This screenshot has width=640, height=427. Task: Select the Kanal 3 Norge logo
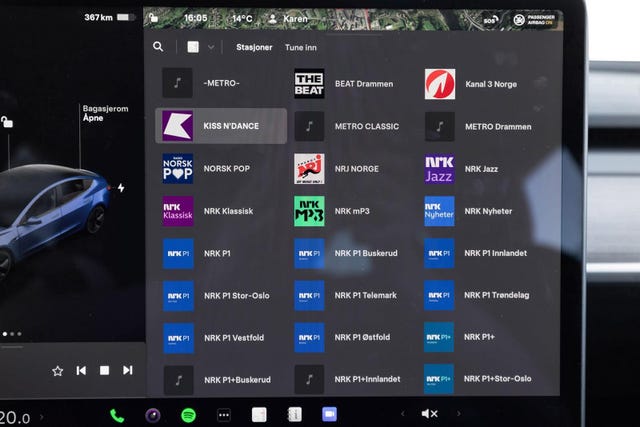click(440, 84)
